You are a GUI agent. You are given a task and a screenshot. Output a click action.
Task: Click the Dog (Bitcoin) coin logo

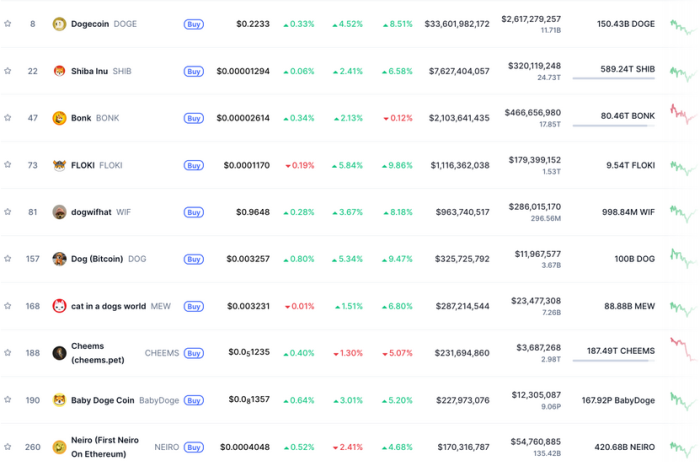pyautogui.click(x=60, y=259)
